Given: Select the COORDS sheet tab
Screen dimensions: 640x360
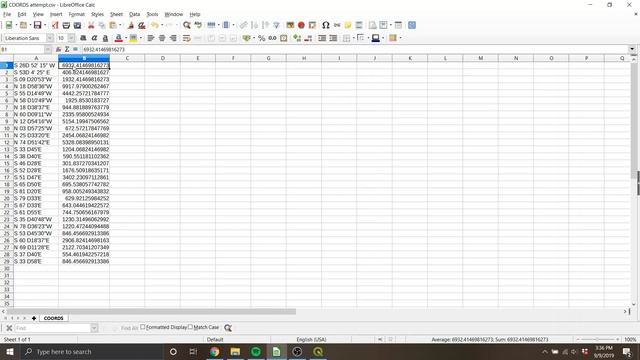Looking at the screenshot, I should coord(53,318).
